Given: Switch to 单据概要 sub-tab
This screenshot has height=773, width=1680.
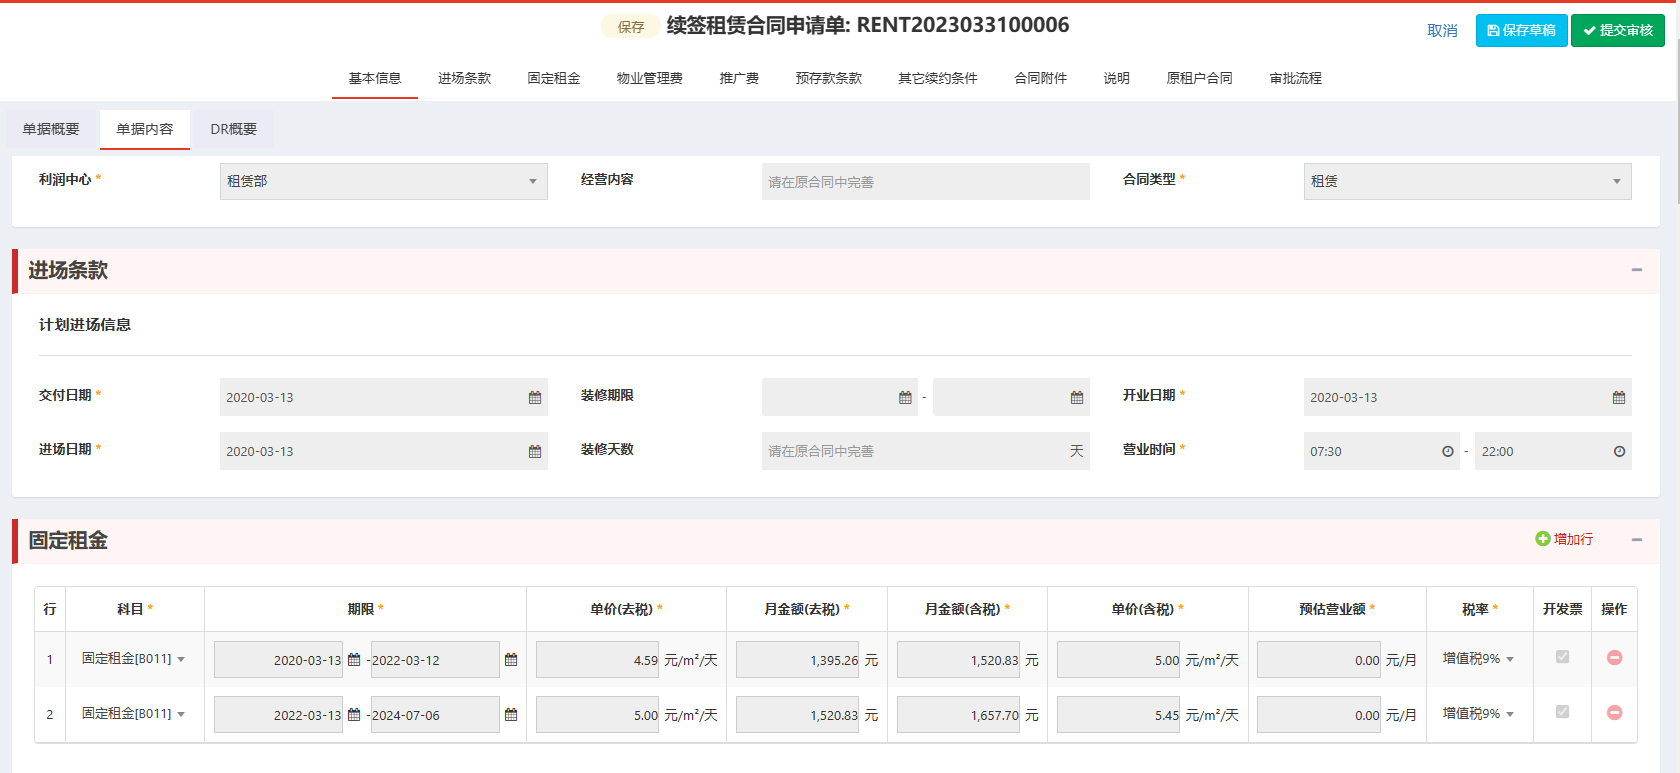Looking at the screenshot, I should (x=51, y=129).
